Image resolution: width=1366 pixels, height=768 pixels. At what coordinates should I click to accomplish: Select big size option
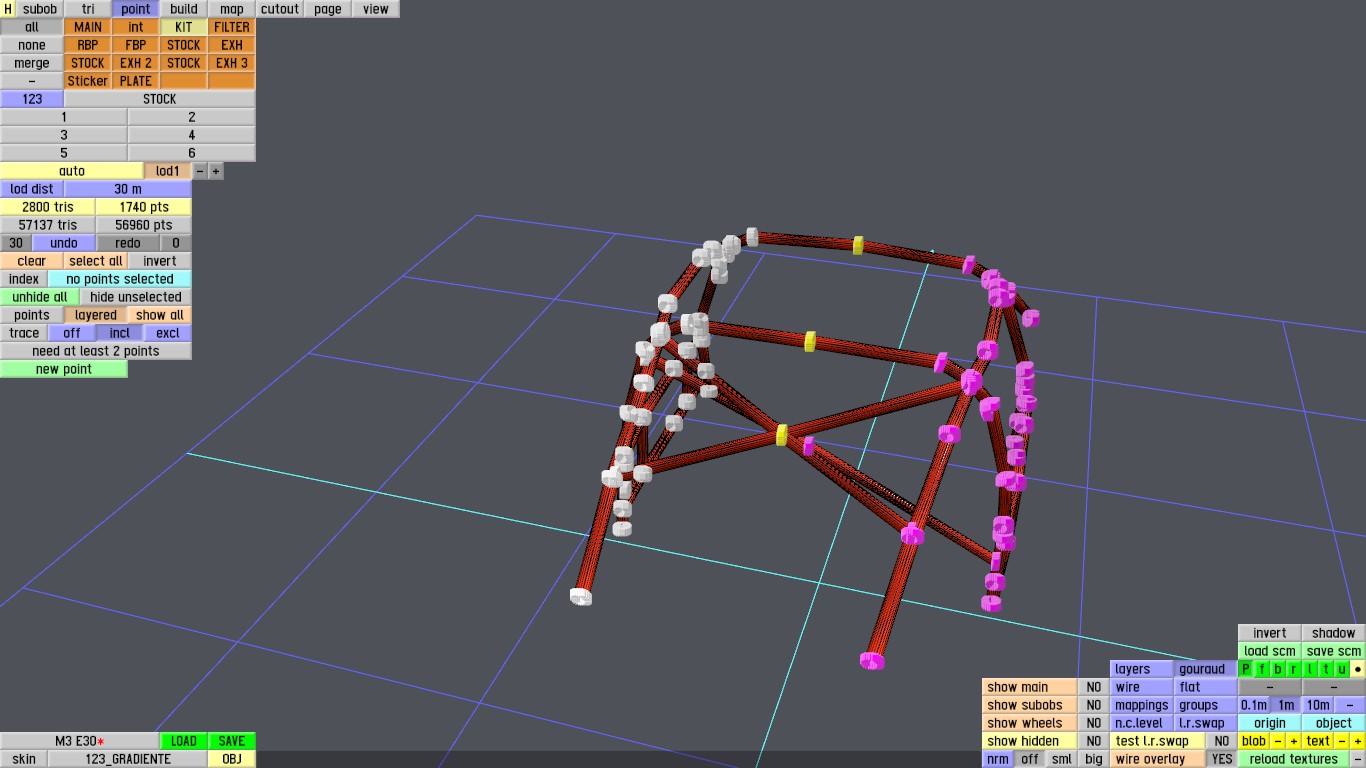pyautogui.click(x=1094, y=759)
